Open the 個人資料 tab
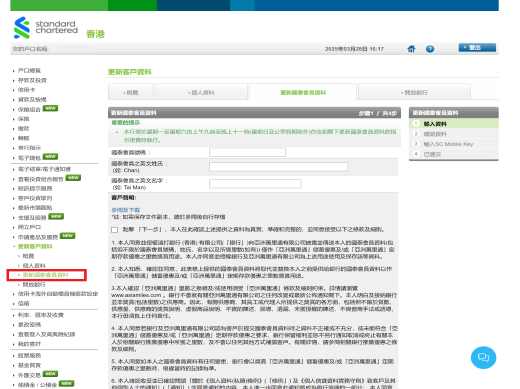This screenshot has width=520, height=389. tap(201, 92)
